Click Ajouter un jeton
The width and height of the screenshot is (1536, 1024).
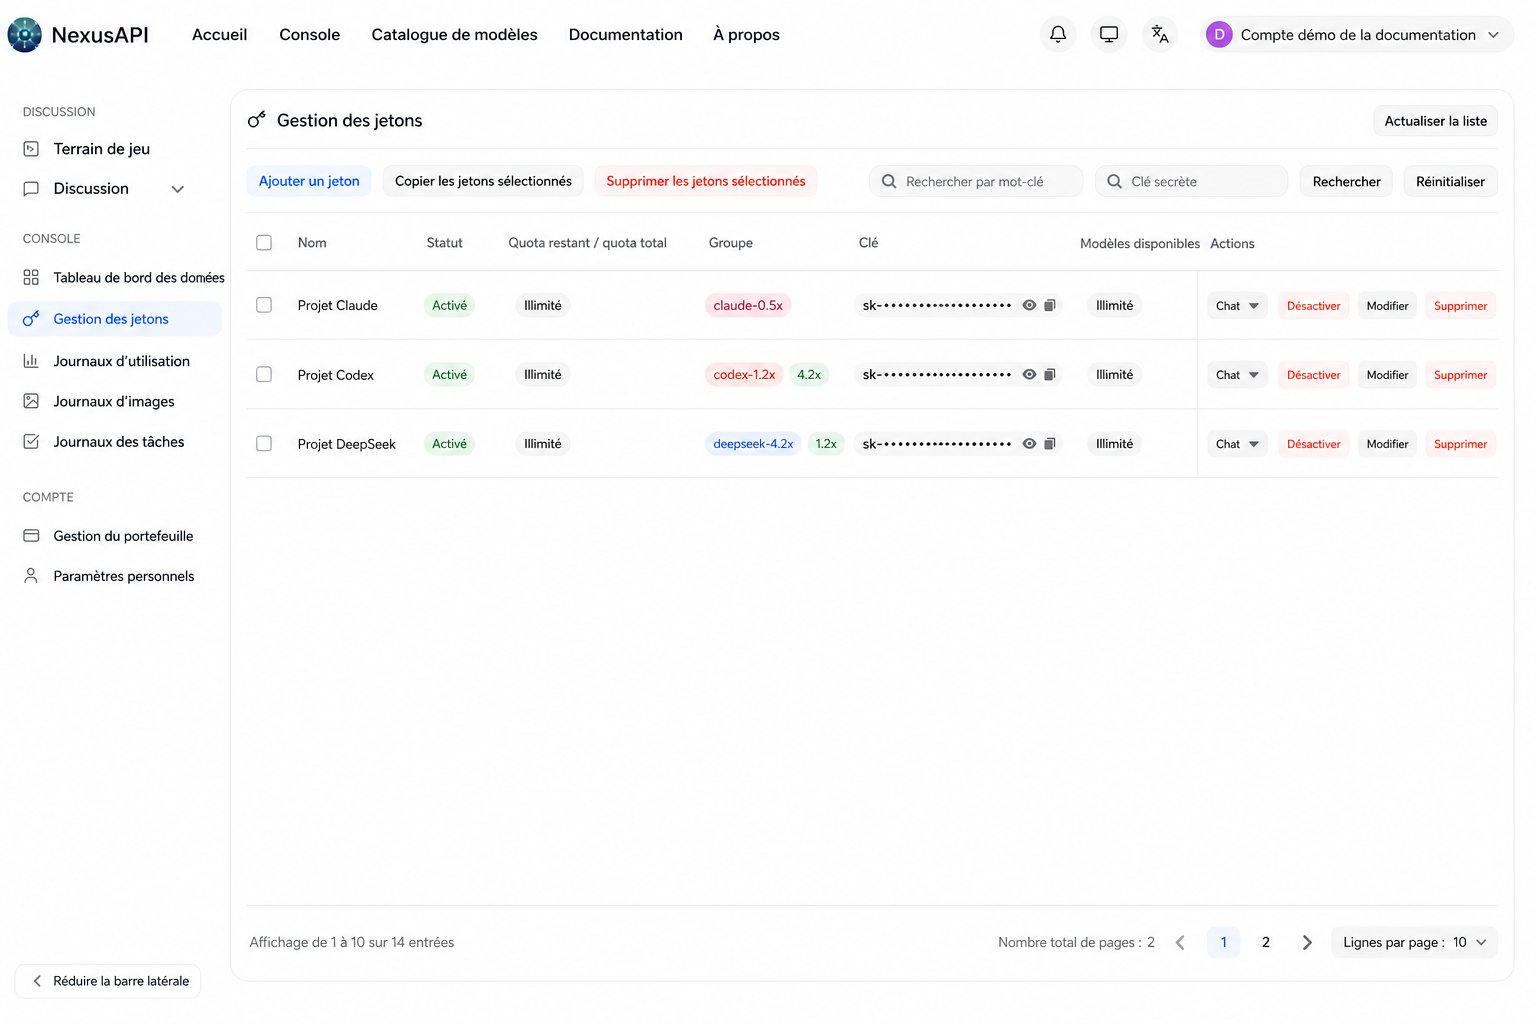click(309, 181)
